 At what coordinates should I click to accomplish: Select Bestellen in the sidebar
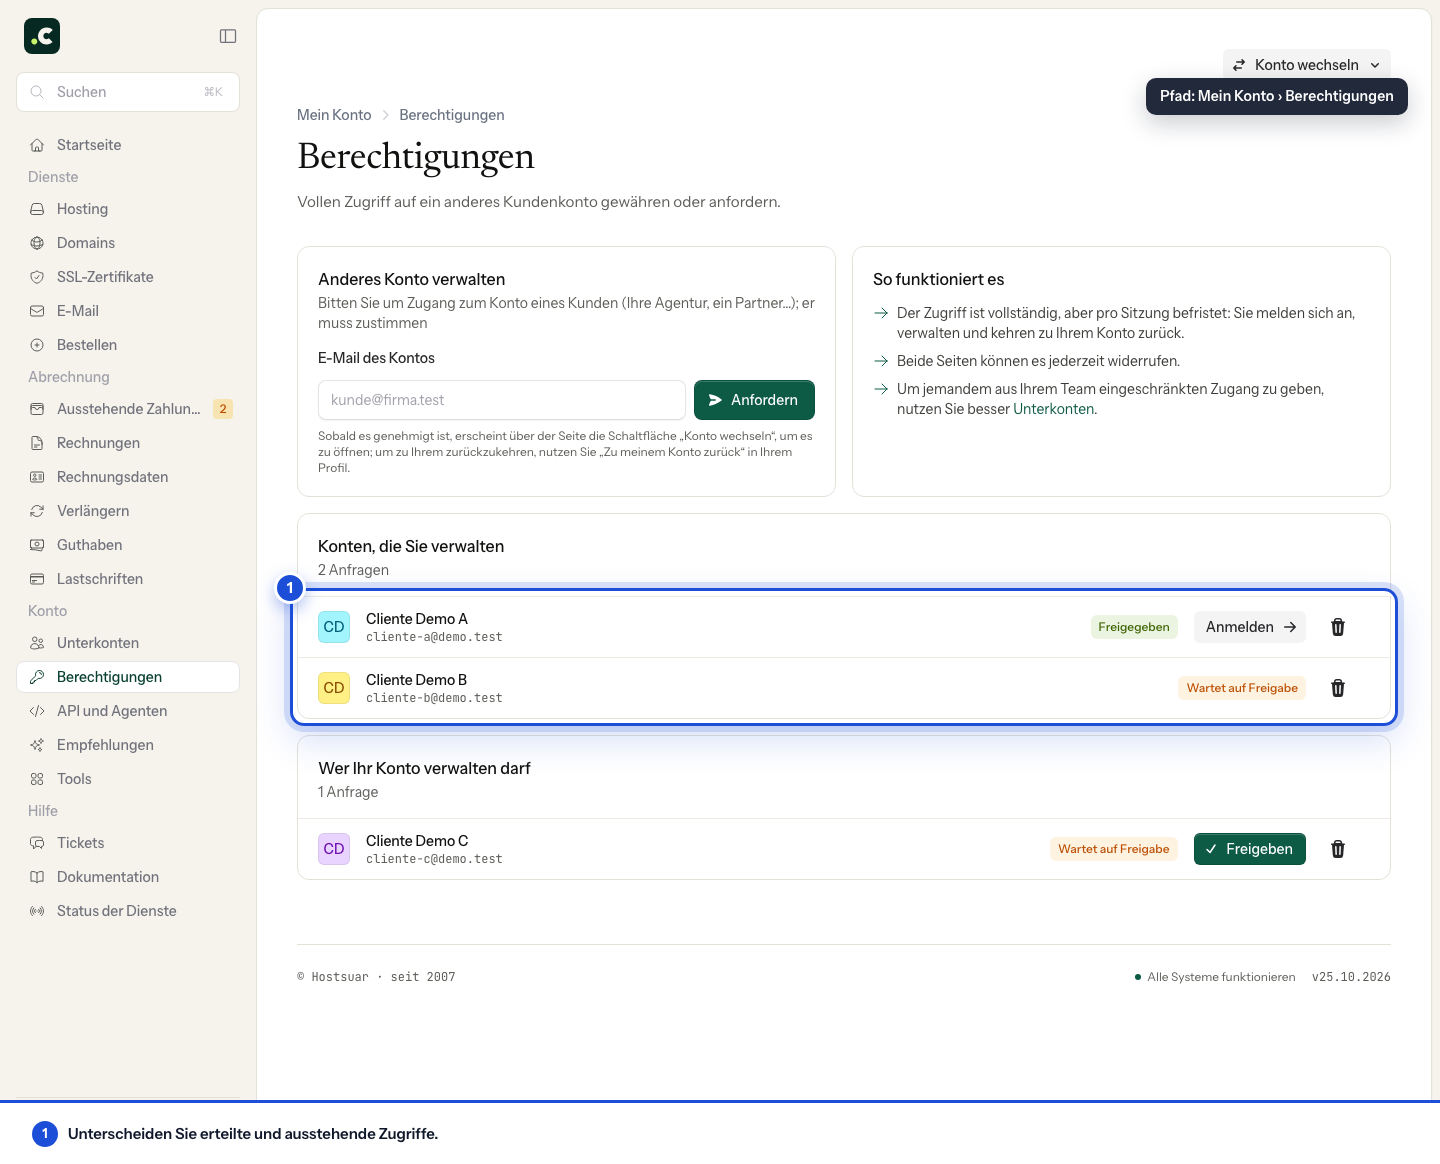(x=128, y=345)
